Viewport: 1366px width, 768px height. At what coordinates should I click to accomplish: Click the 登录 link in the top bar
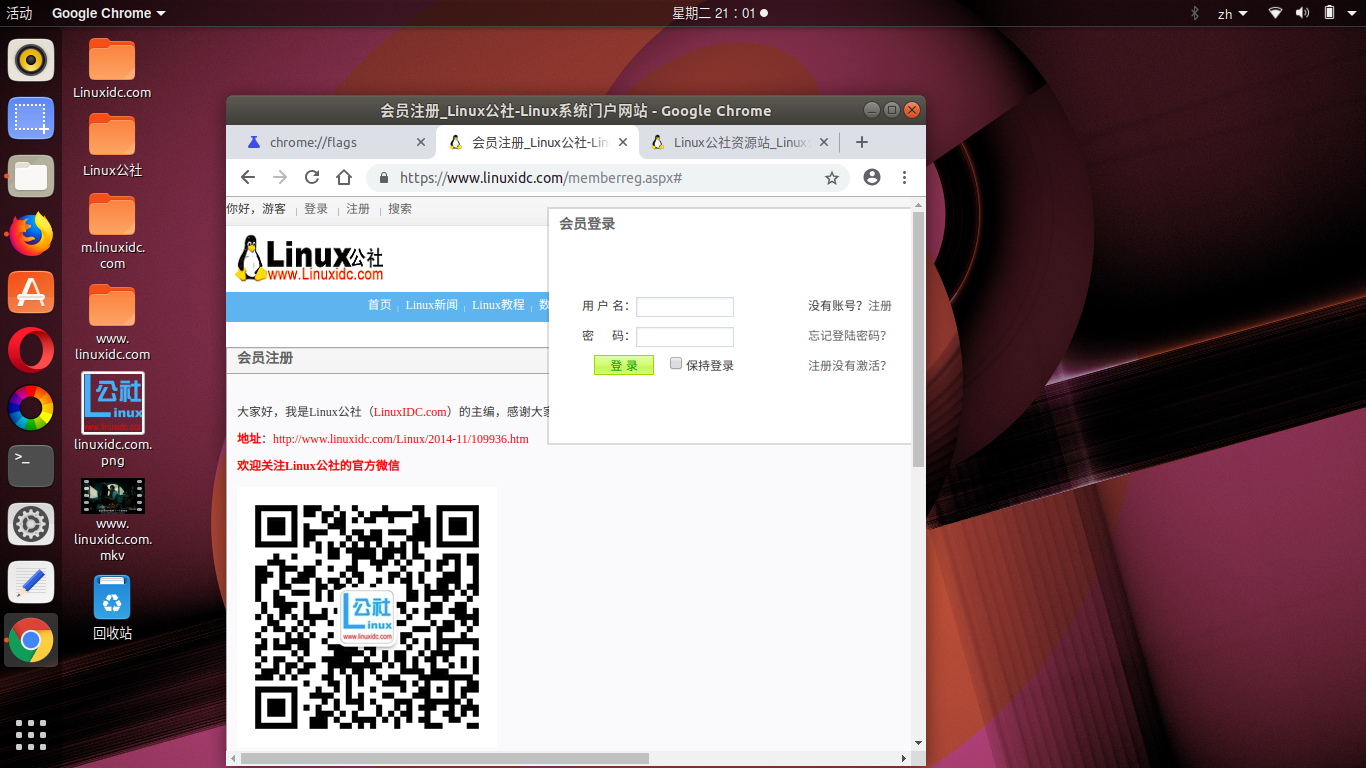point(316,209)
